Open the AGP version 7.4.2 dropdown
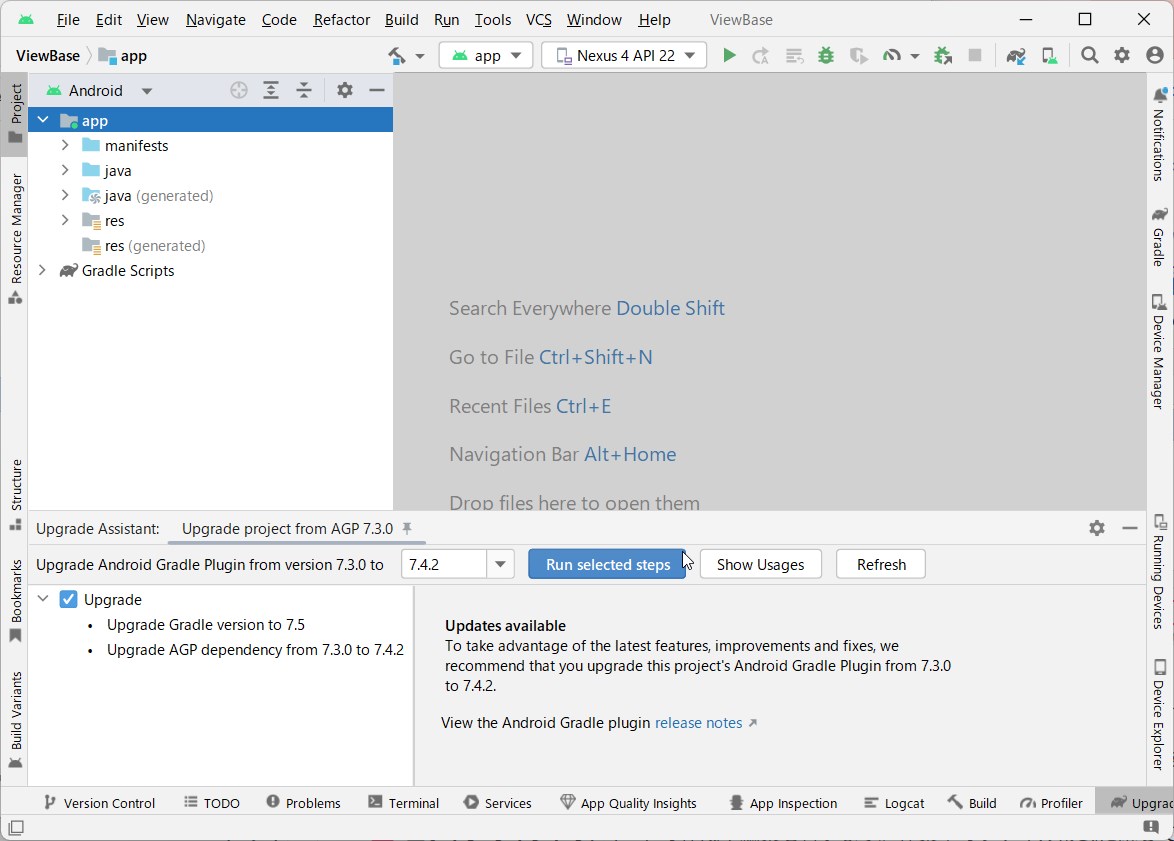This screenshot has width=1174, height=841. [x=500, y=565]
